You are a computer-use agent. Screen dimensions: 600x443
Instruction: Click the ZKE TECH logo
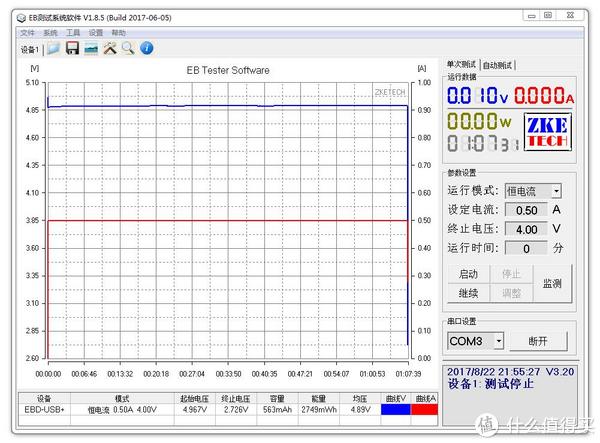[548, 132]
